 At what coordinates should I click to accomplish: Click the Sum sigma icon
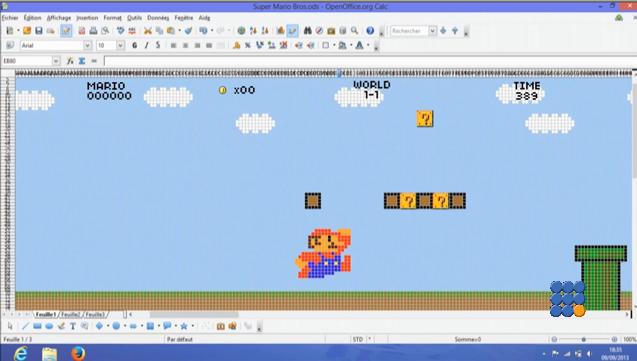82,61
